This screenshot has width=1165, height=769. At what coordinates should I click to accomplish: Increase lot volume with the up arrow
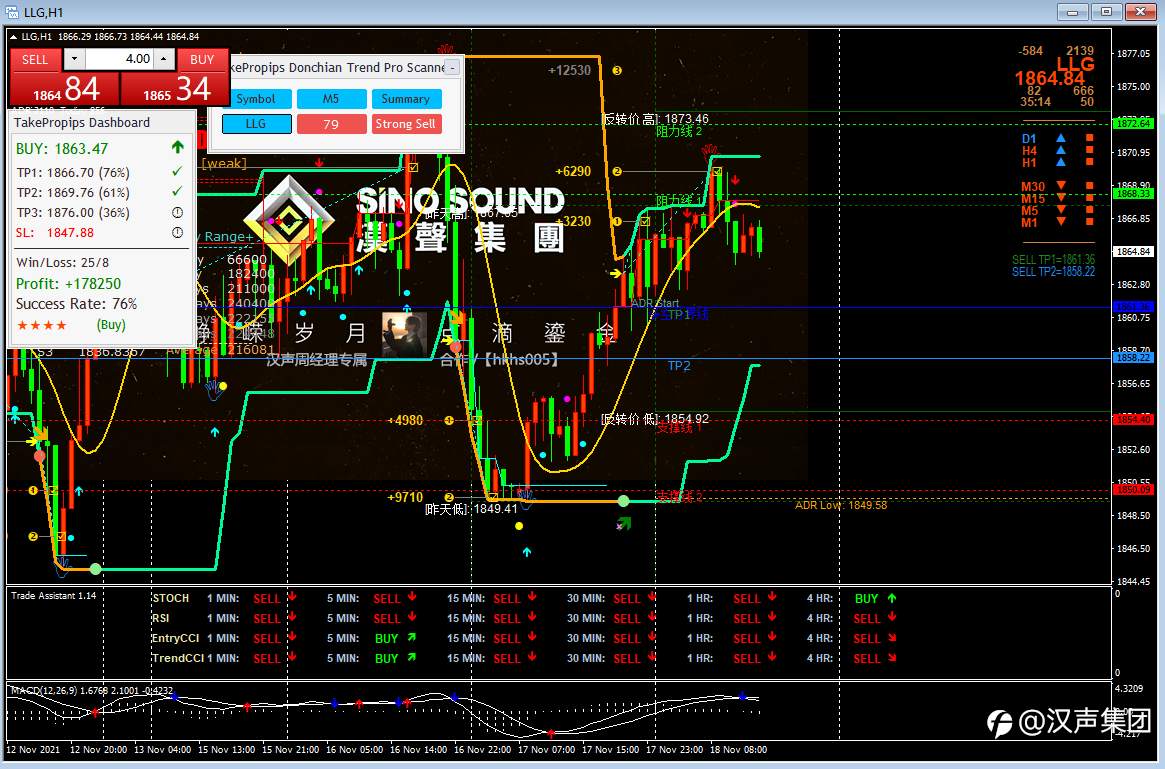[x=164, y=59]
